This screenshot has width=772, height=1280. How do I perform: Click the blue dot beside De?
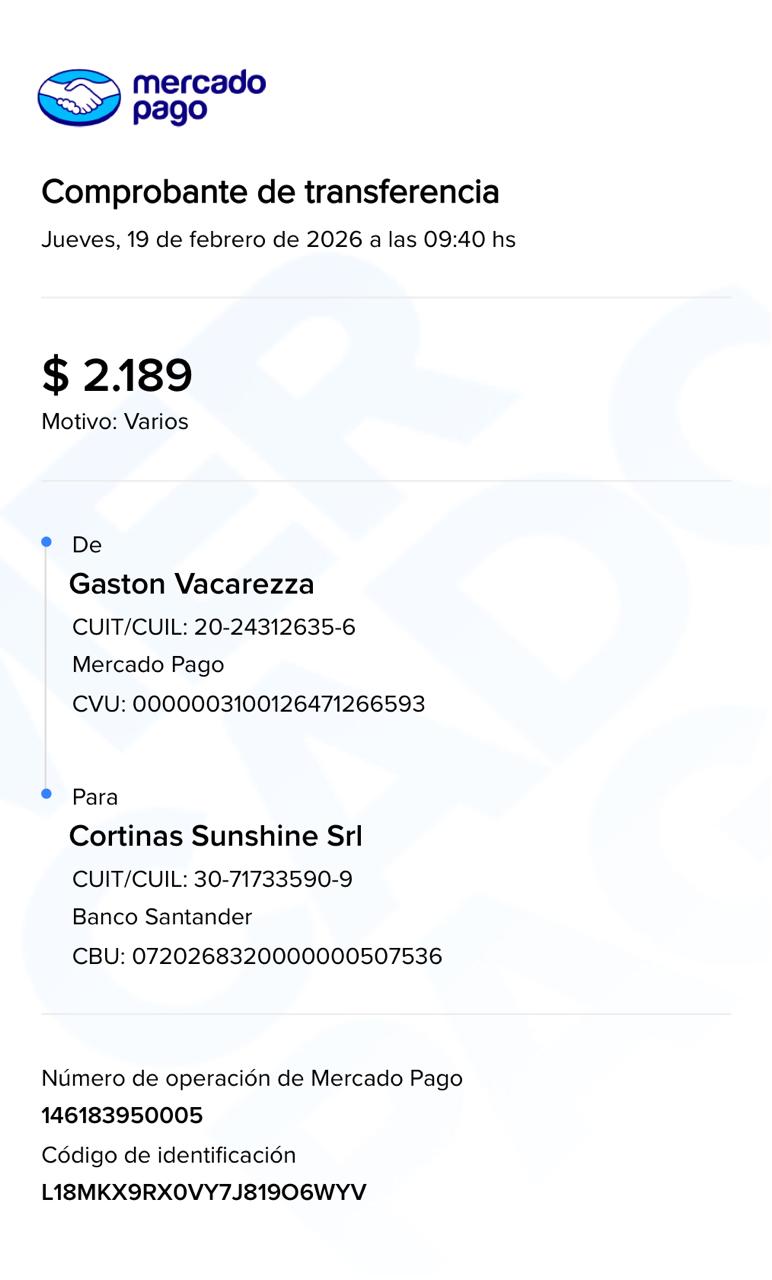[x=46, y=542]
